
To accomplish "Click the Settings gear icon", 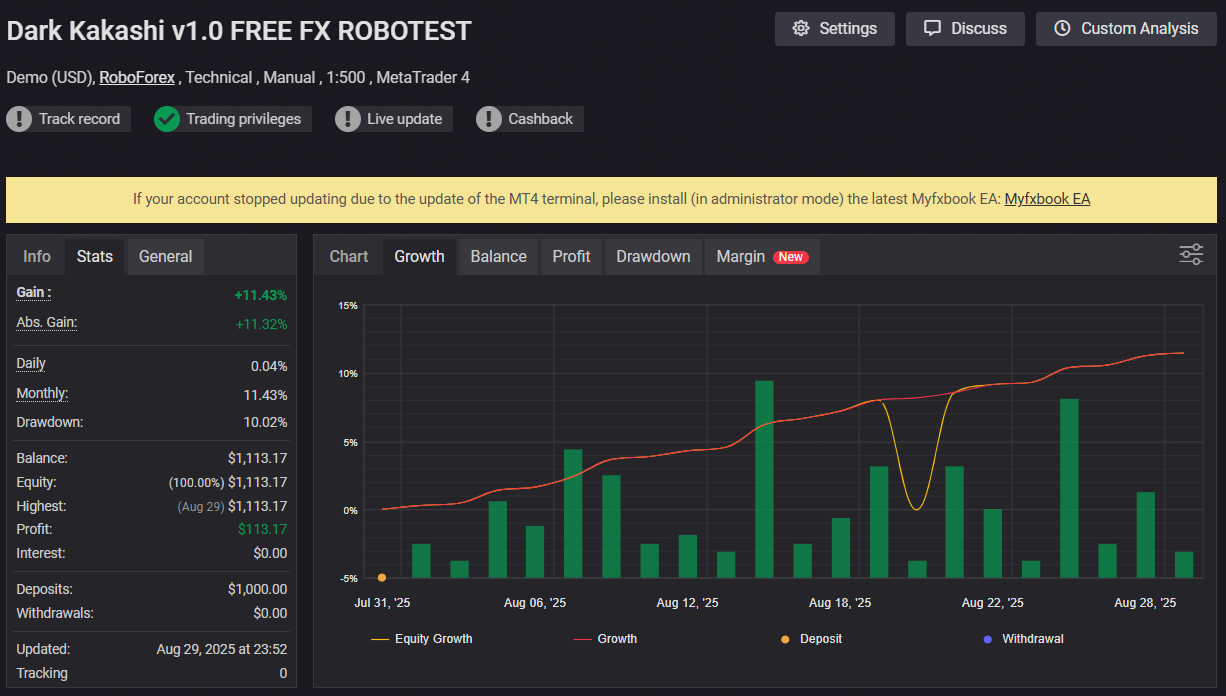I will pyautogui.click(x=800, y=29).
